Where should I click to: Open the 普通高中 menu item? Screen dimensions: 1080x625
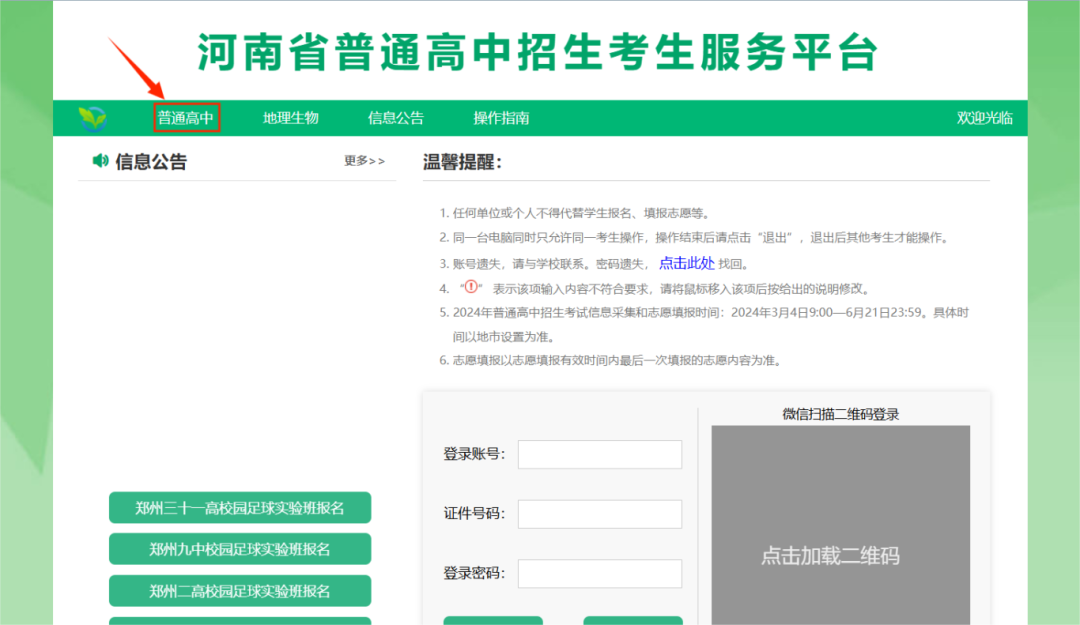[186, 118]
